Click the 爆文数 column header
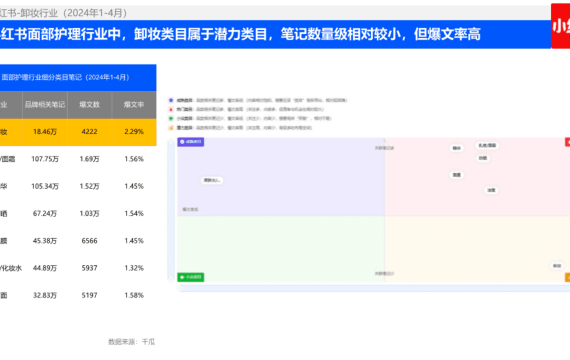 coord(89,105)
